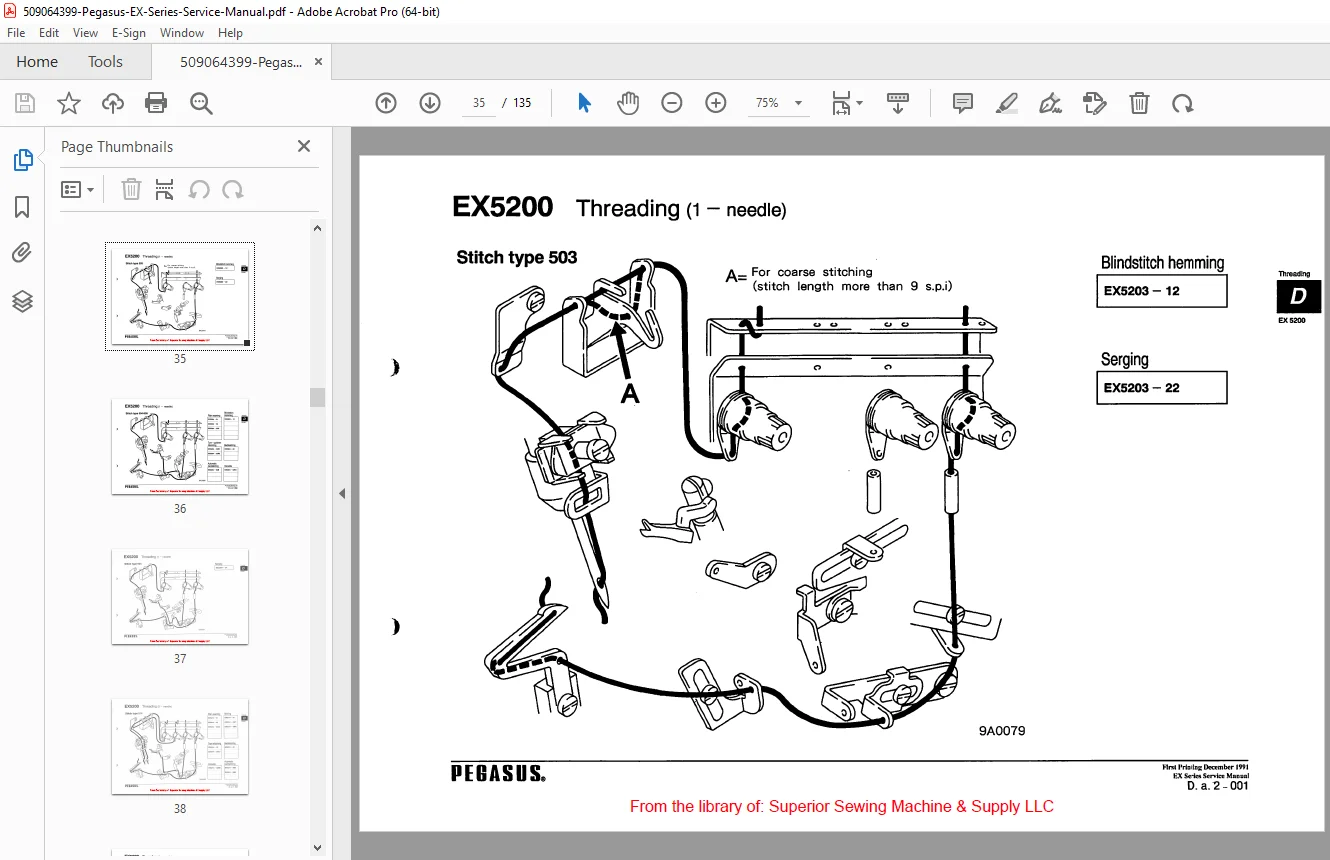Viewport: 1330px width, 860px height.
Task: Open the fit page options icon
Action: 847,103
